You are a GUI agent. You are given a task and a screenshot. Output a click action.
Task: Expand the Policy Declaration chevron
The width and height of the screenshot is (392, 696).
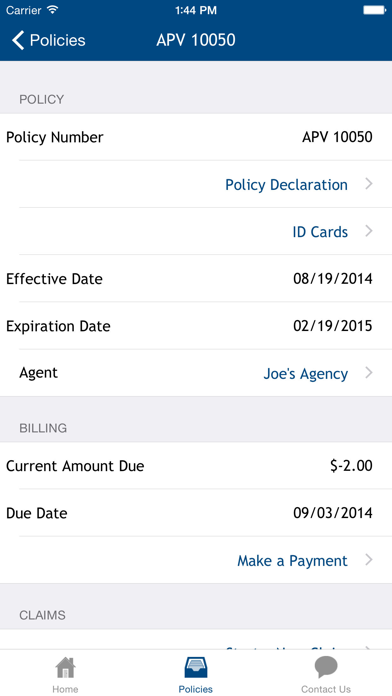click(x=369, y=184)
